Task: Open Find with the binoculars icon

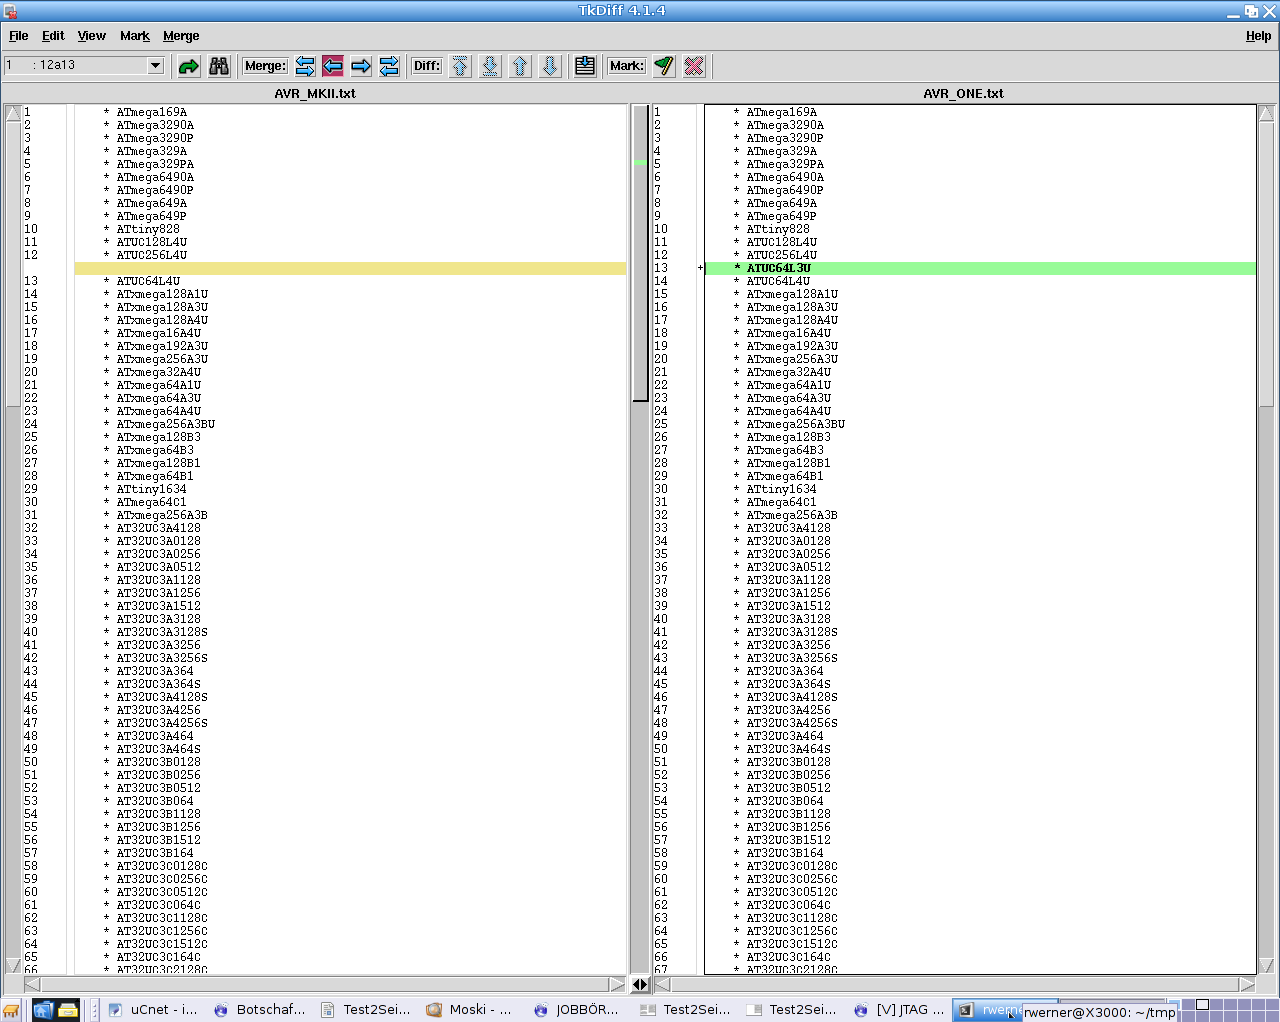Action: click(x=219, y=66)
